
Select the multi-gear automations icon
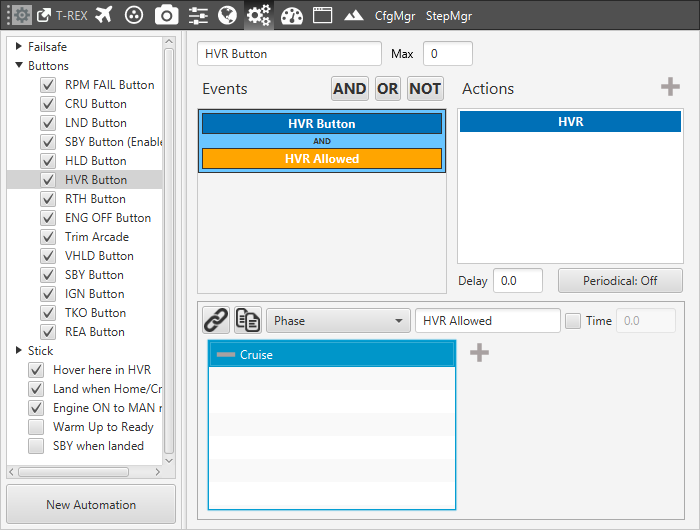(x=259, y=15)
